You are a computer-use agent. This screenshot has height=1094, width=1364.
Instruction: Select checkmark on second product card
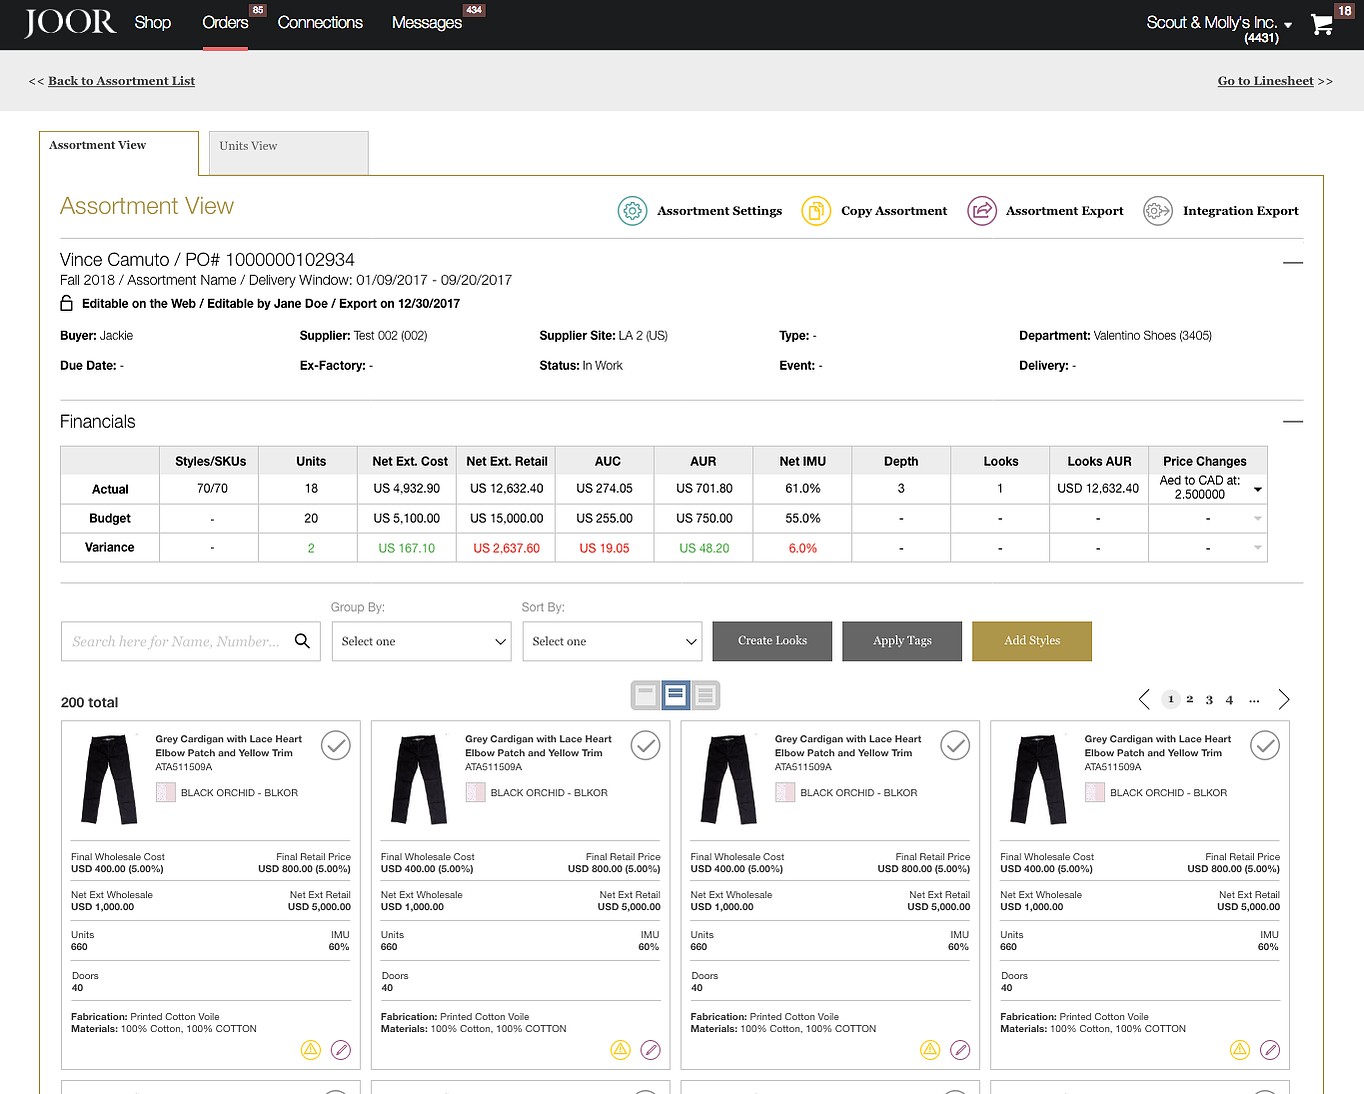tap(646, 745)
